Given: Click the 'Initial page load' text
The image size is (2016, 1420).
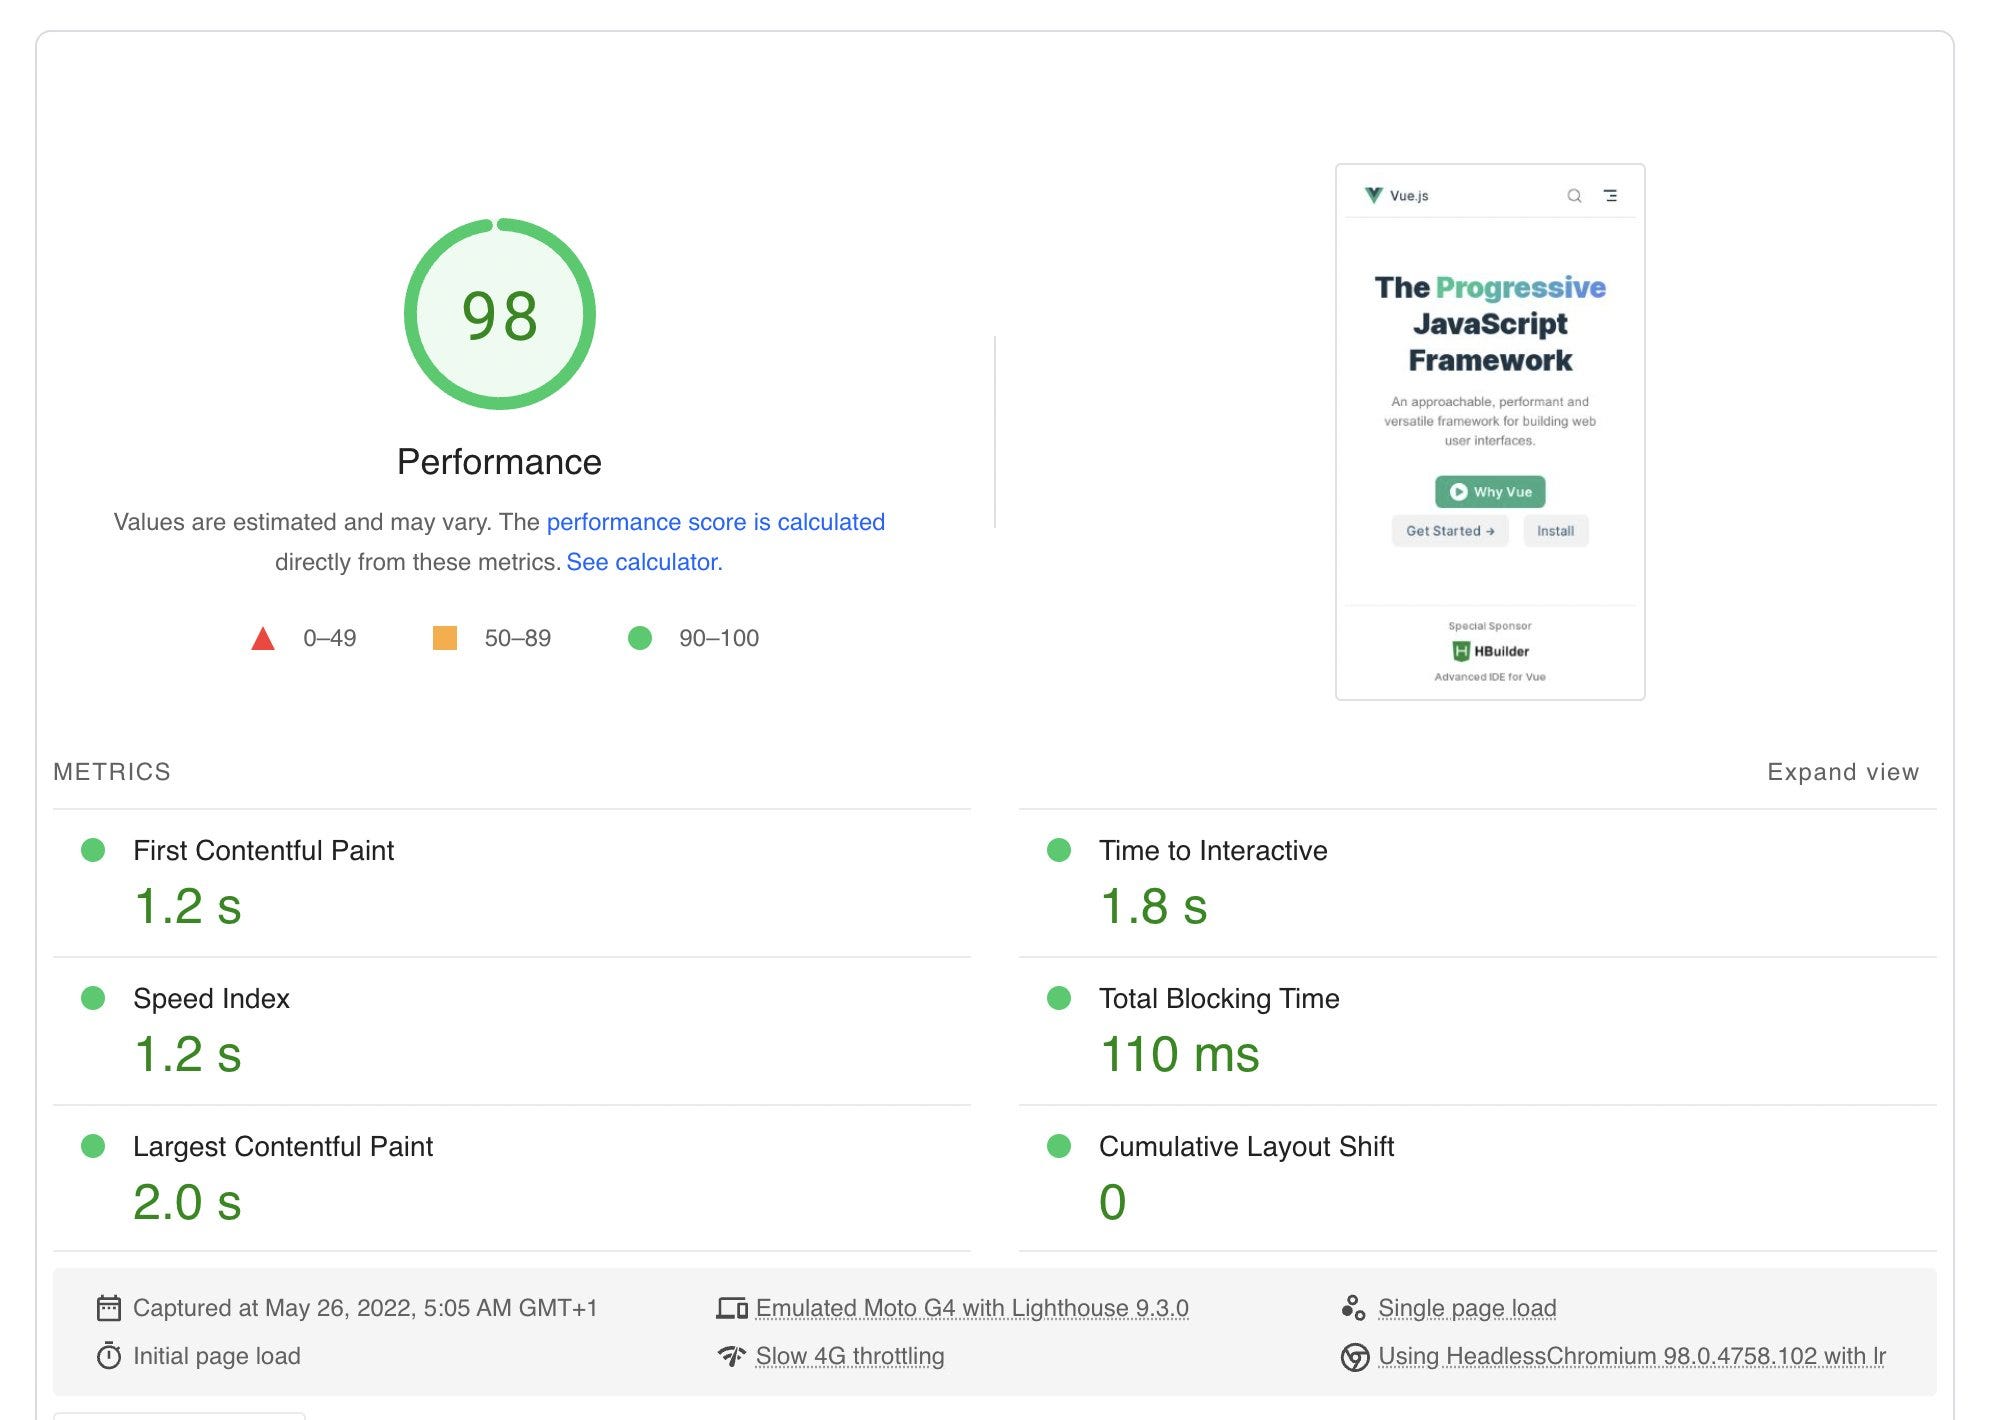Looking at the screenshot, I should tap(217, 1356).
